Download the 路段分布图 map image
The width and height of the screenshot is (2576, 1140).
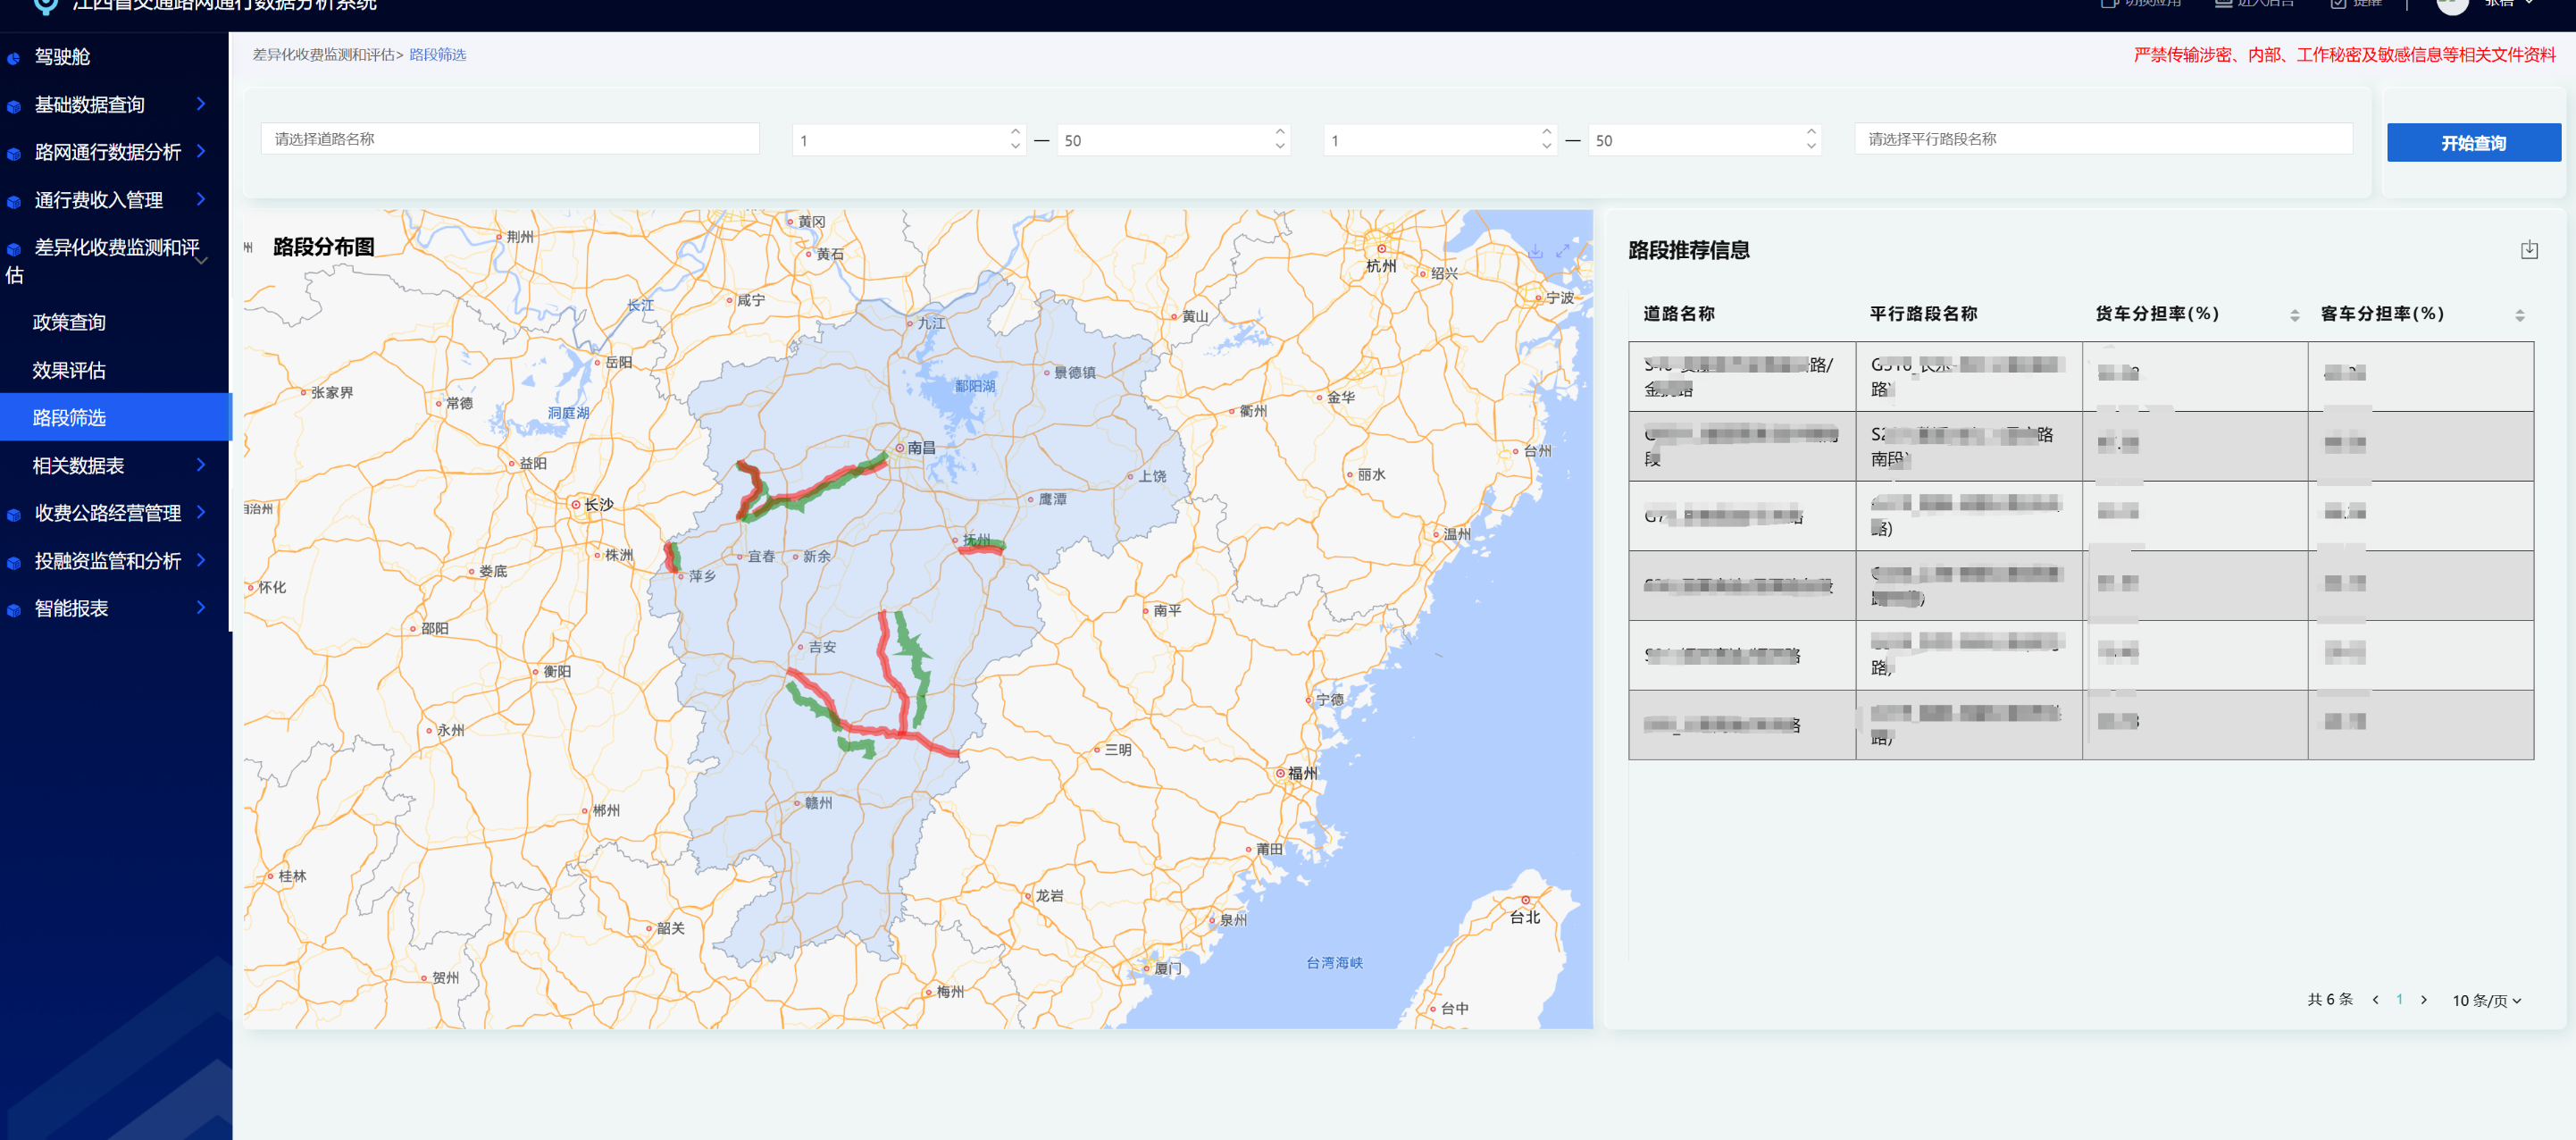[x=1535, y=251]
